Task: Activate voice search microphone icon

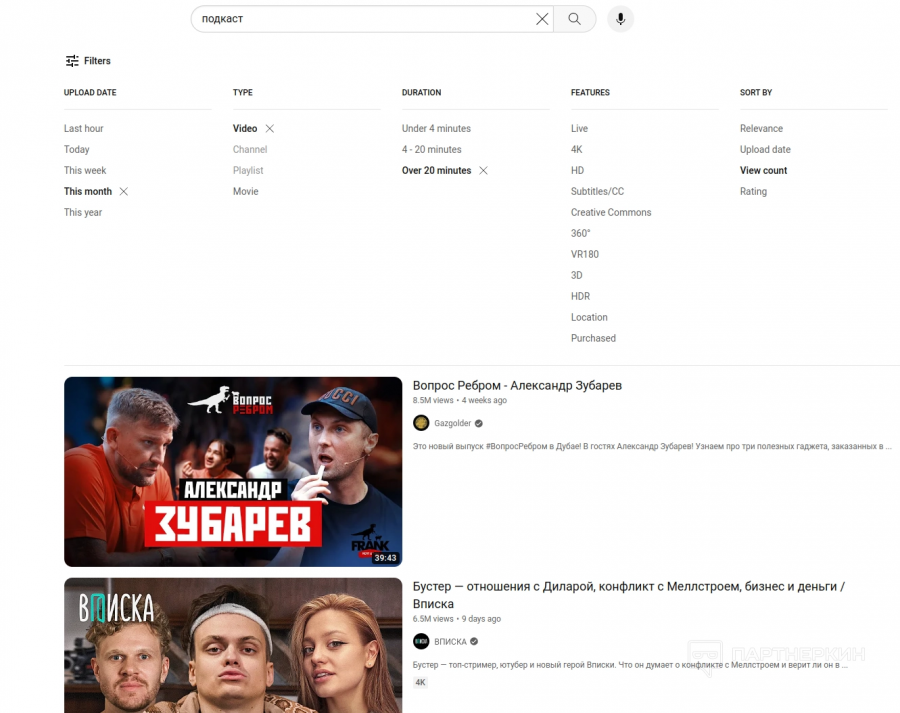Action: click(x=620, y=19)
